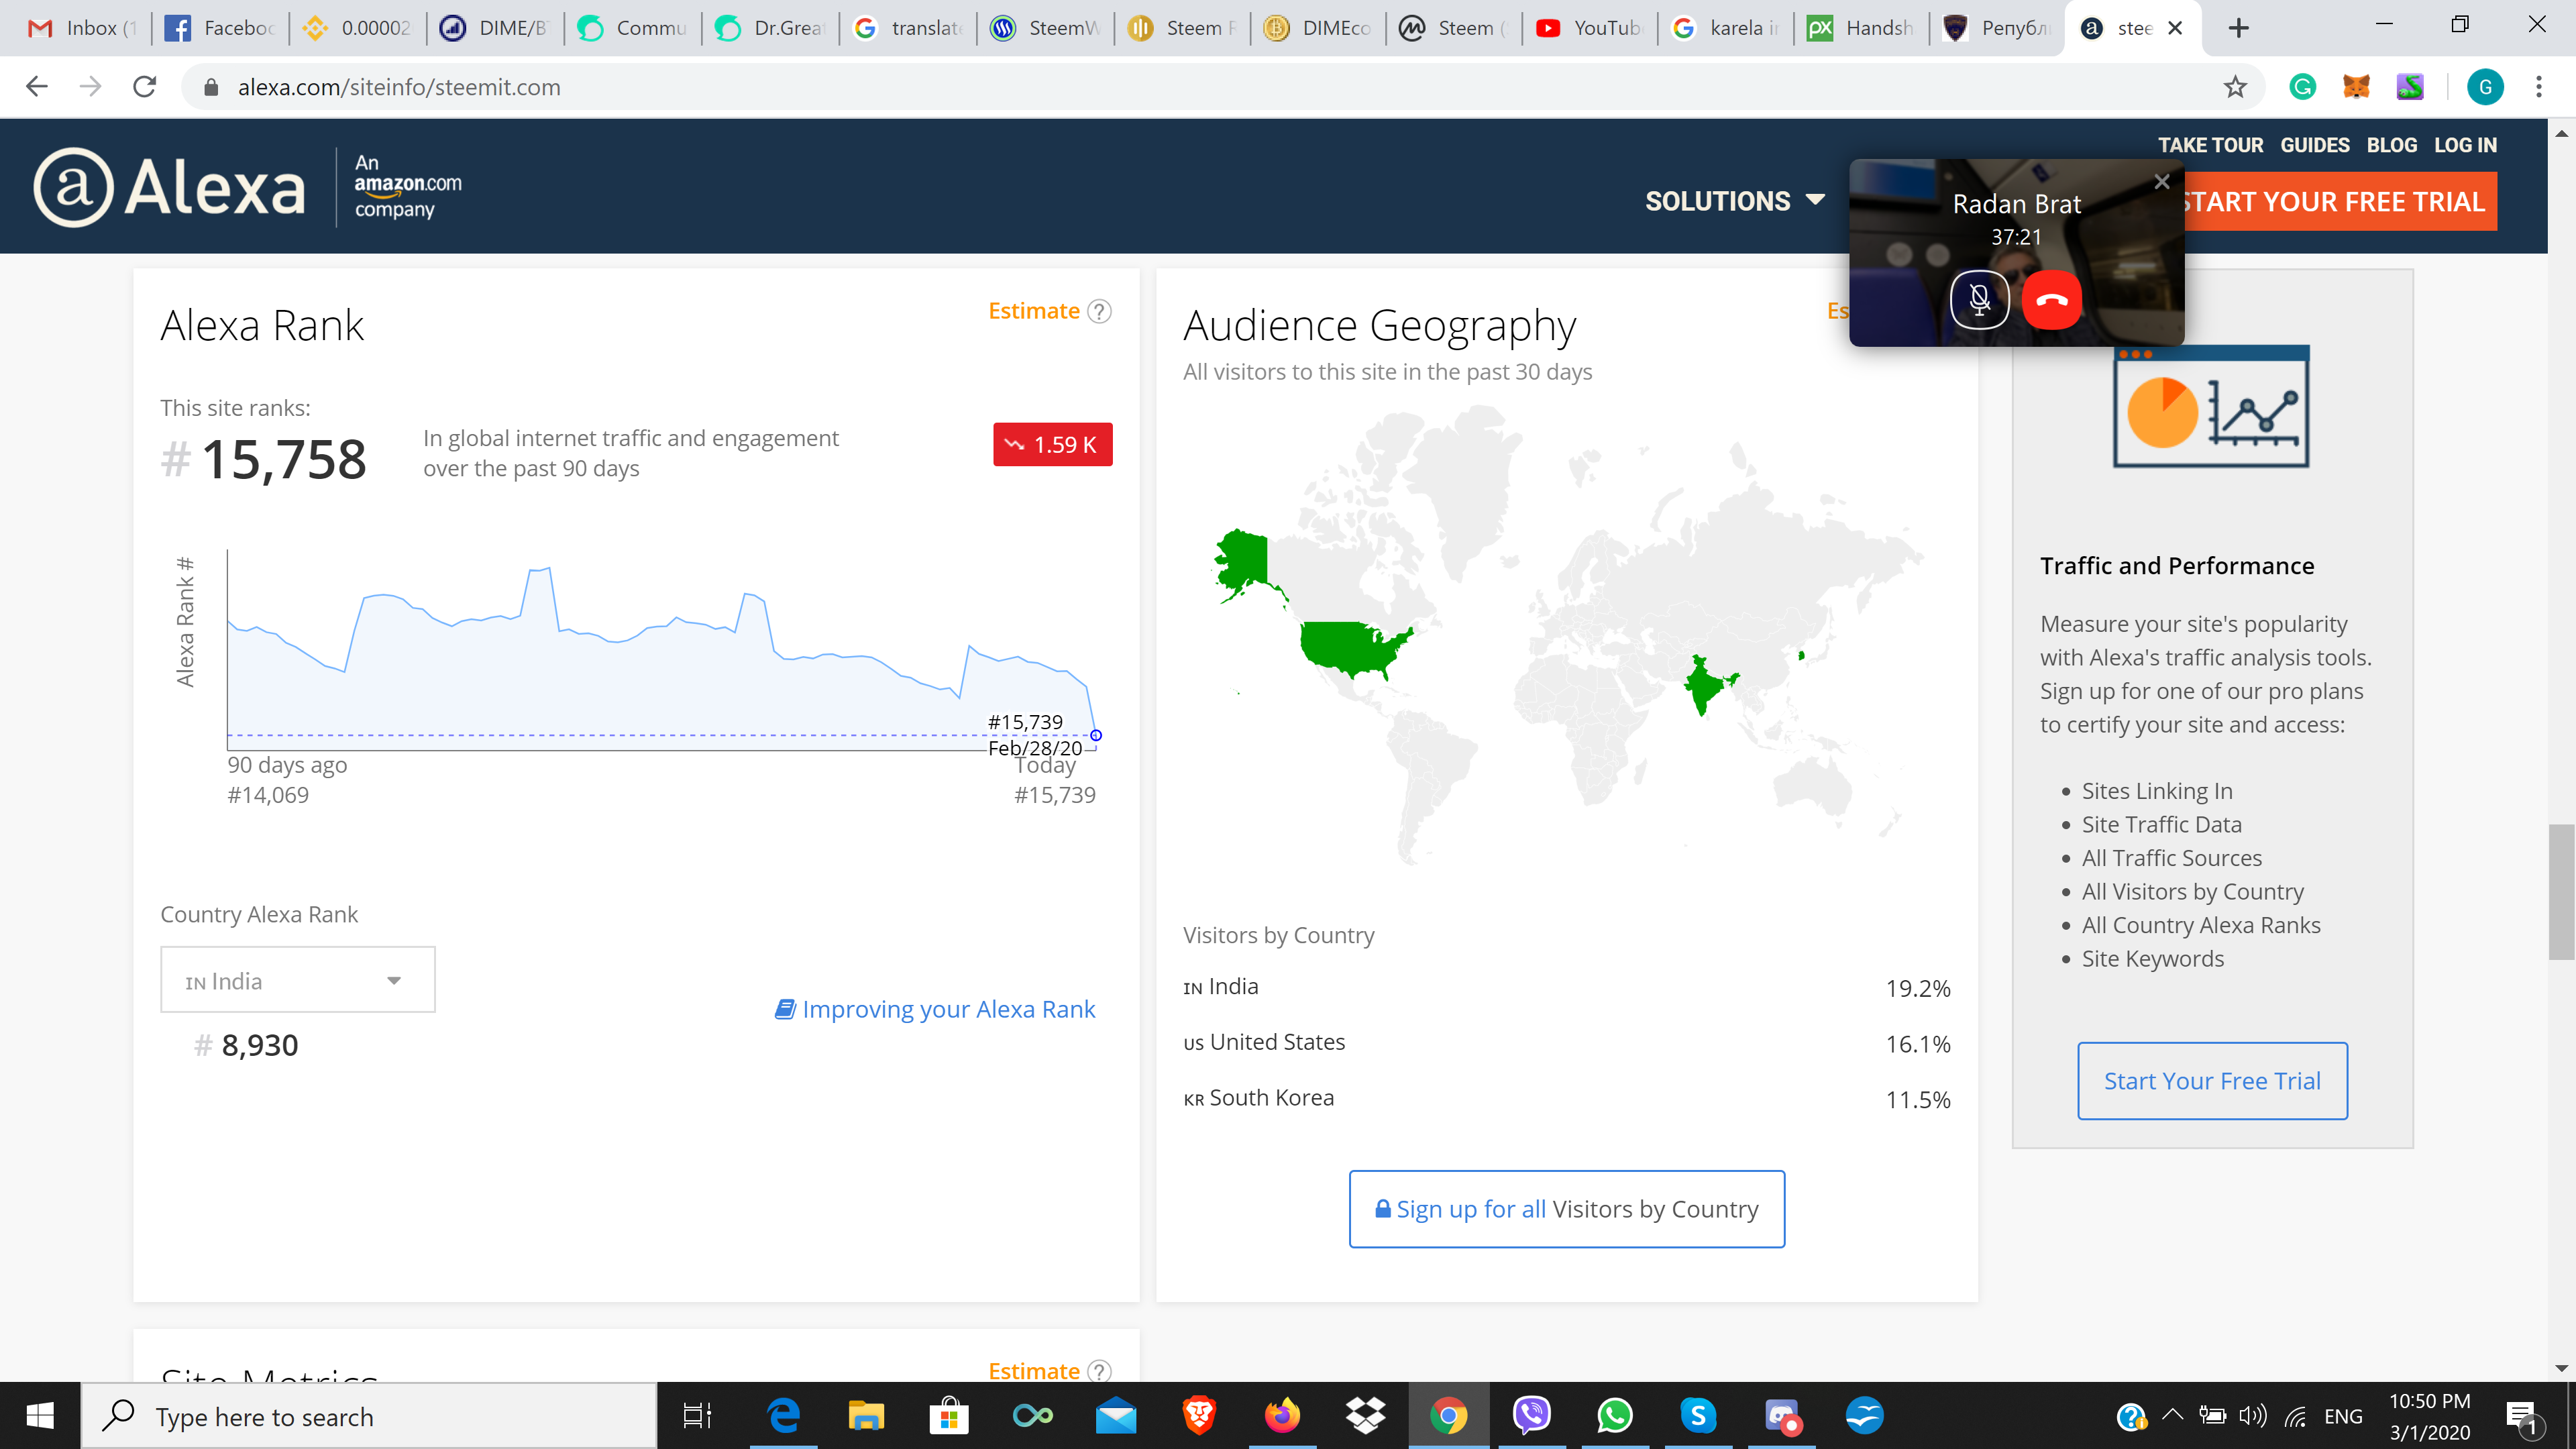Click LOG IN link
This screenshot has width=2576, height=1449.
(x=2465, y=145)
